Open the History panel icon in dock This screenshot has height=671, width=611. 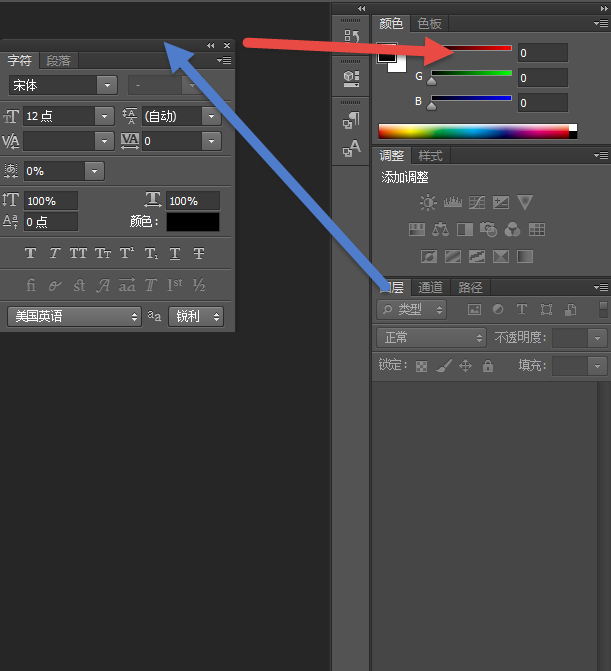point(351,36)
